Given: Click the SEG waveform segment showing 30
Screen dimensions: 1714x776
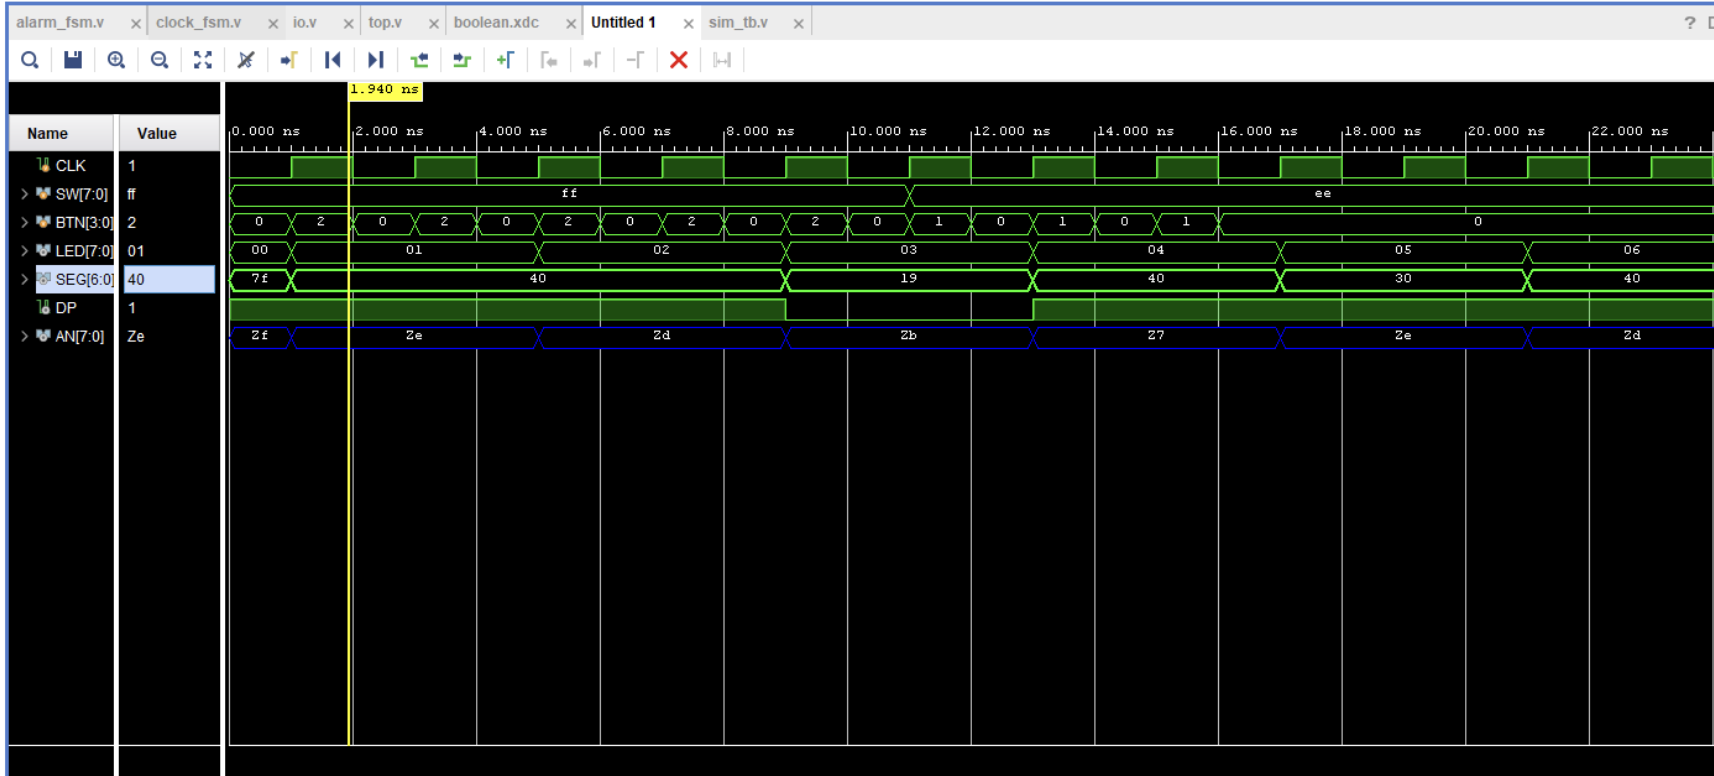Looking at the screenshot, I should tap(1403, 279).
